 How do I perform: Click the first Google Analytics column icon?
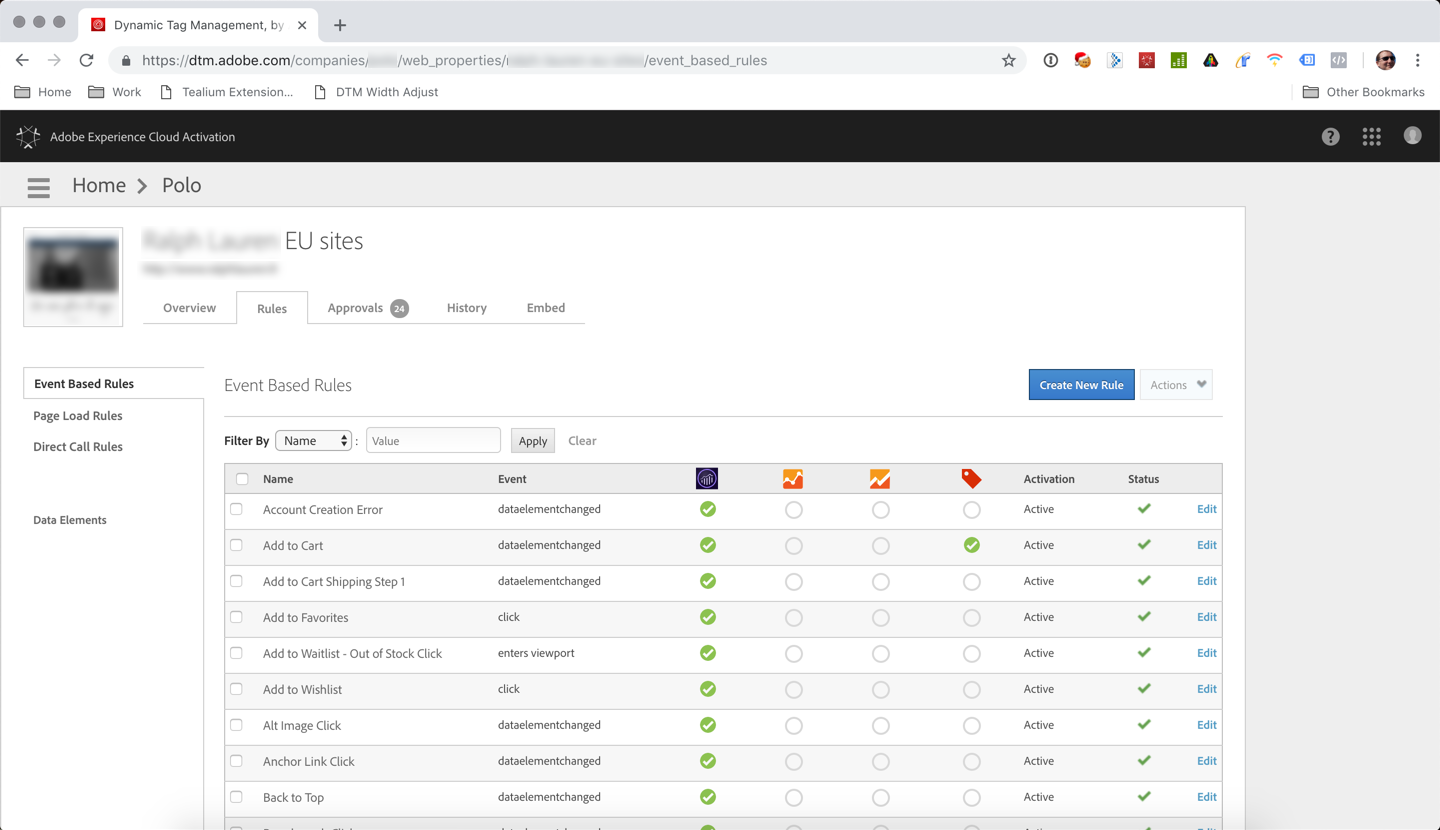point(793,479)
